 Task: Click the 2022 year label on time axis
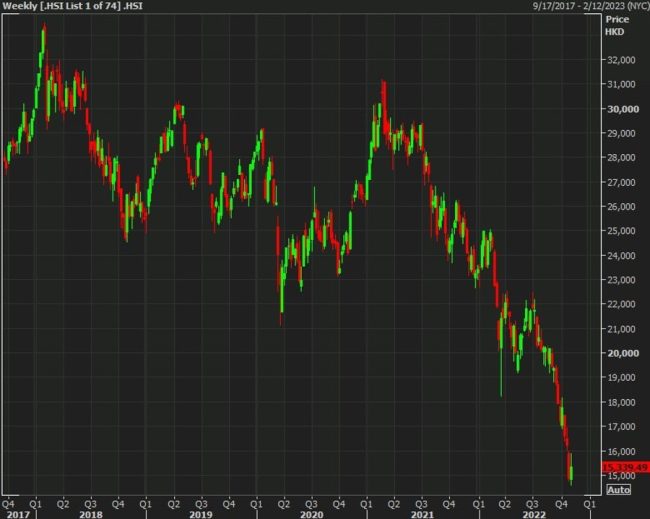pos(534,514)
